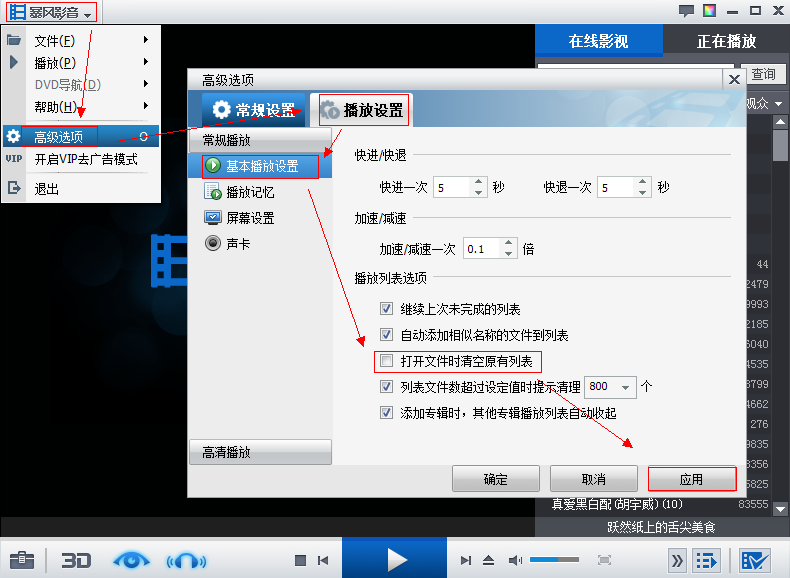Screen dimensions: 790x578
Task: Uncheck 自动添加相似名称的文件到列表 checkbox
Action: pyautogui.click(x=386, y=335)
